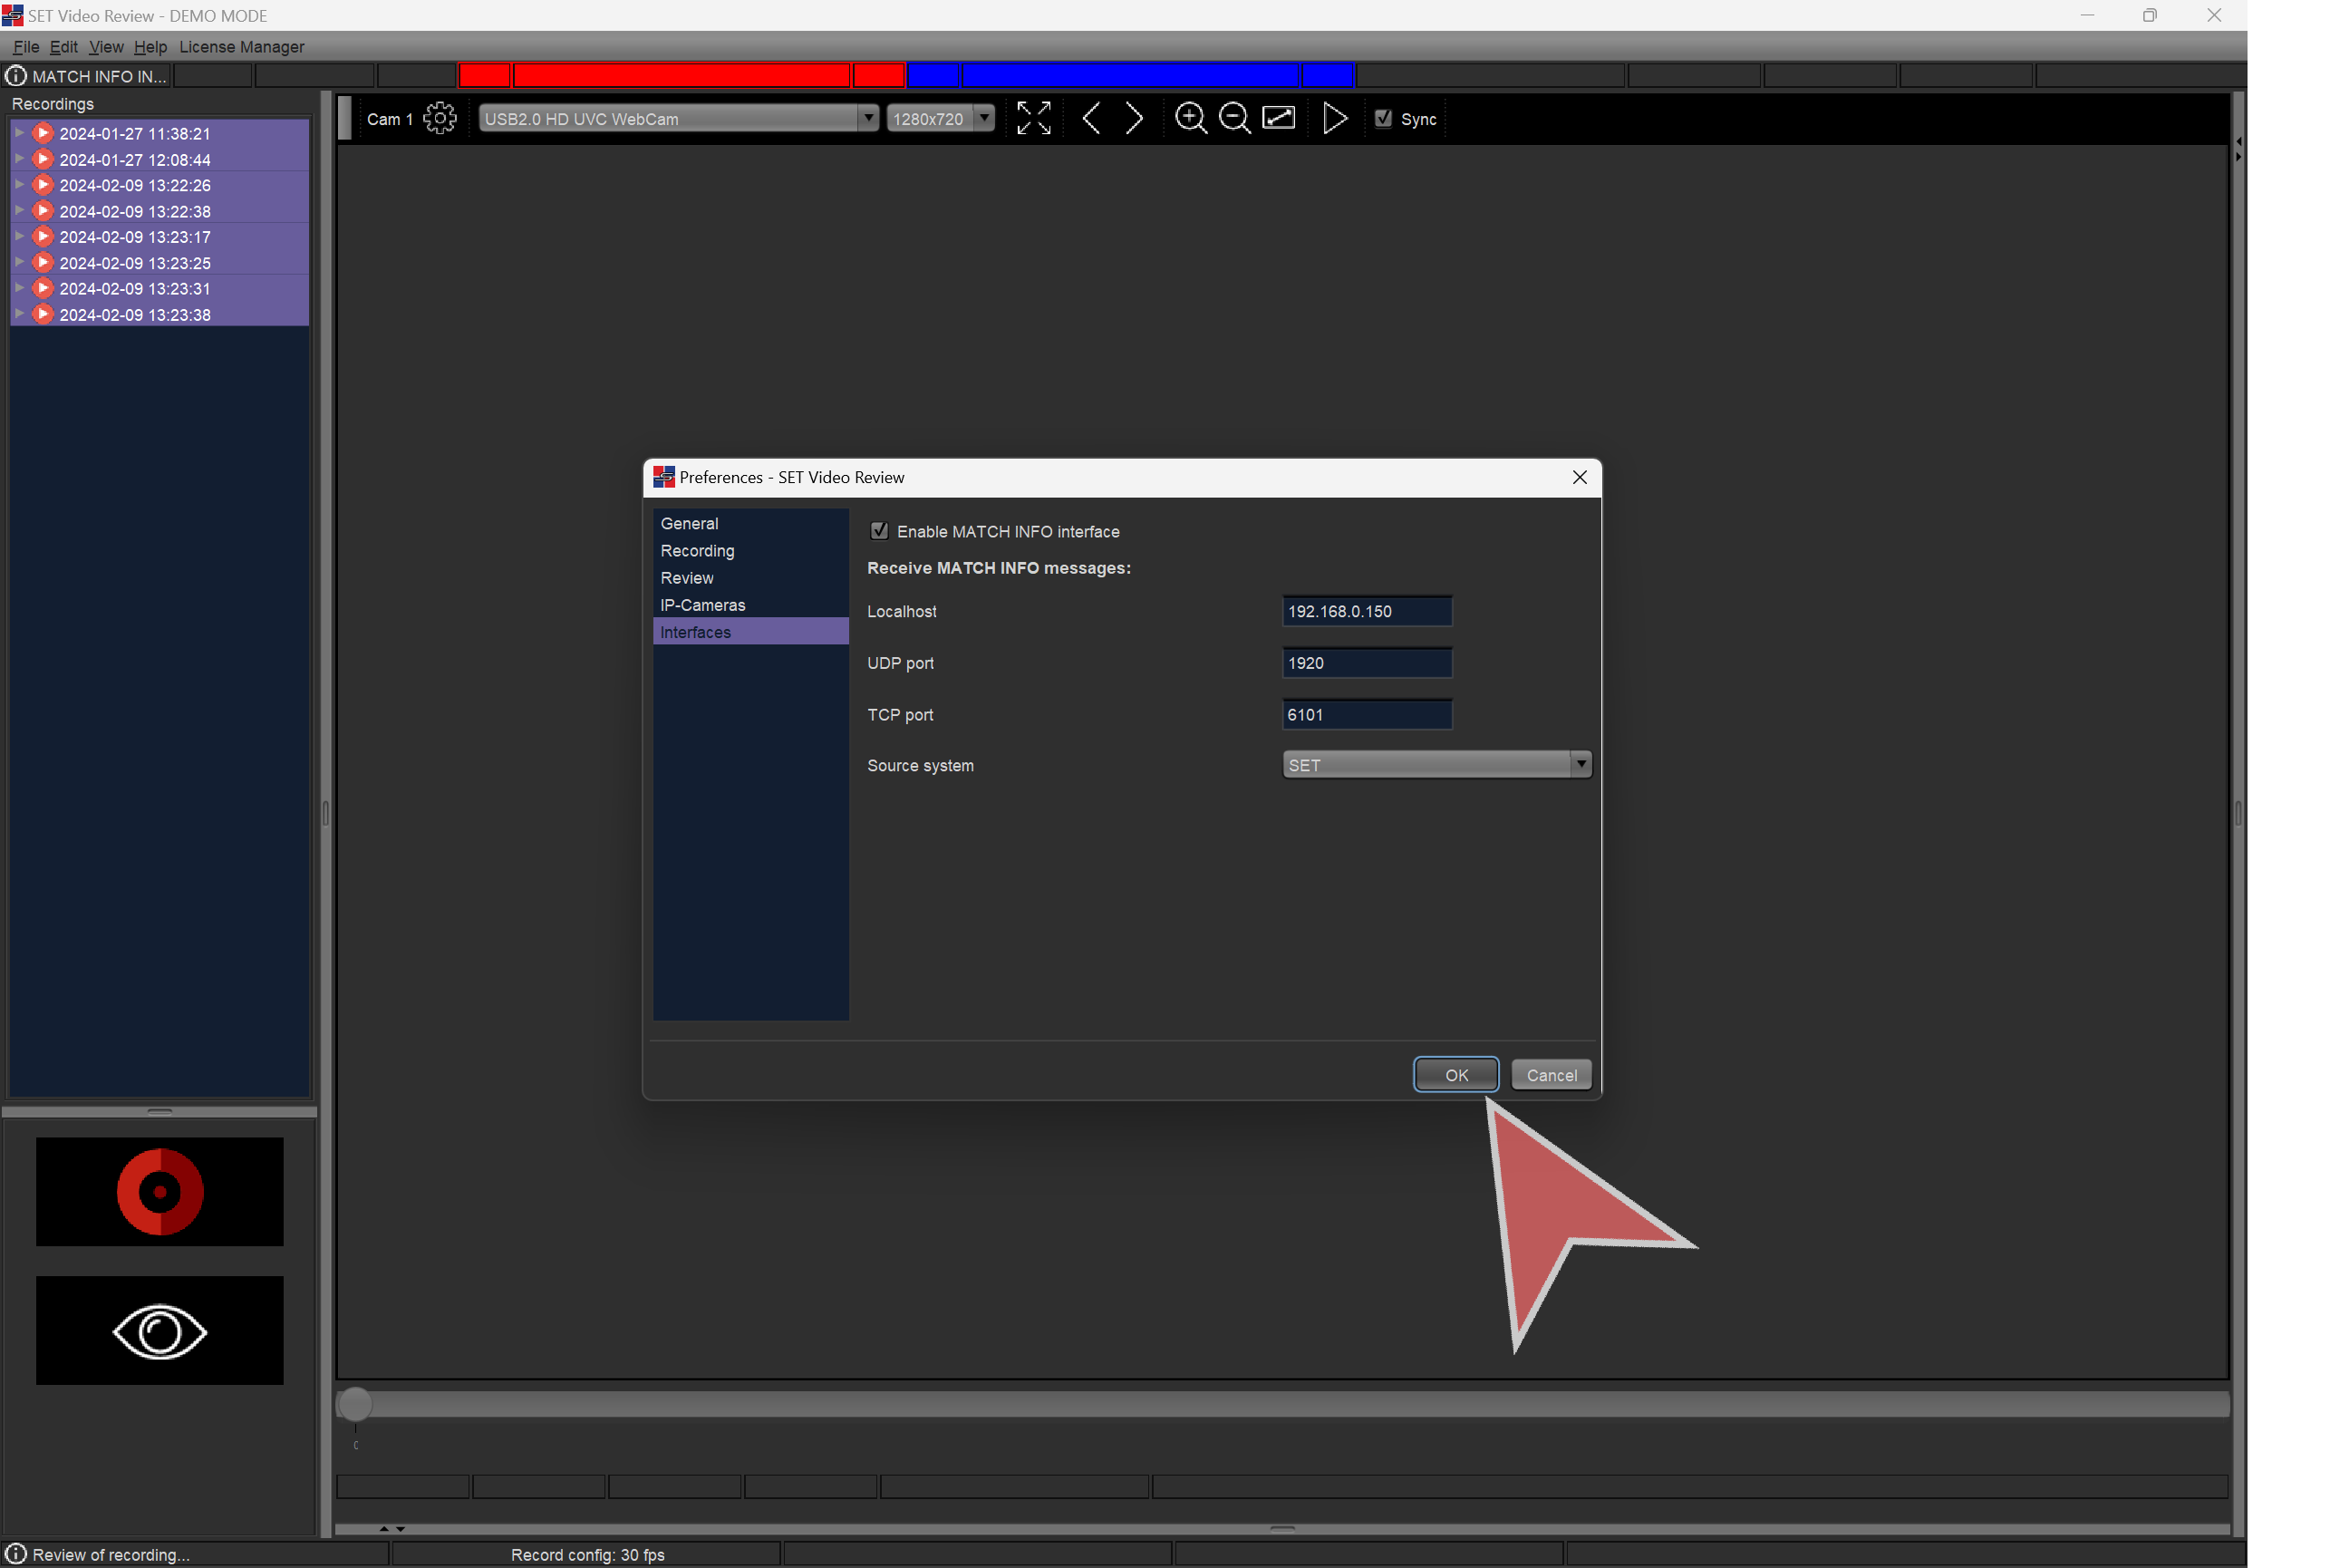The width and height of the screenshot is (2330, 1568).
Task: Toggle the Sync checkbox
Action: click(1383, 118)
